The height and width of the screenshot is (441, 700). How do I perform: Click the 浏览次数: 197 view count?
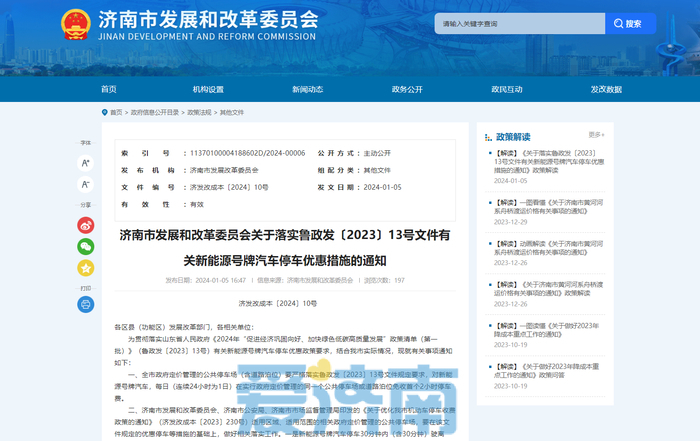tap(384, 280)
